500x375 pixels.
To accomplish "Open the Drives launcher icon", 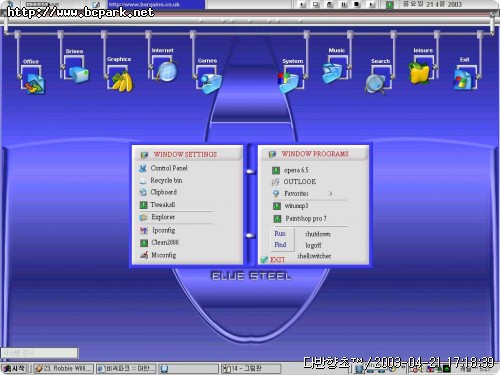I will click(78, 74).
